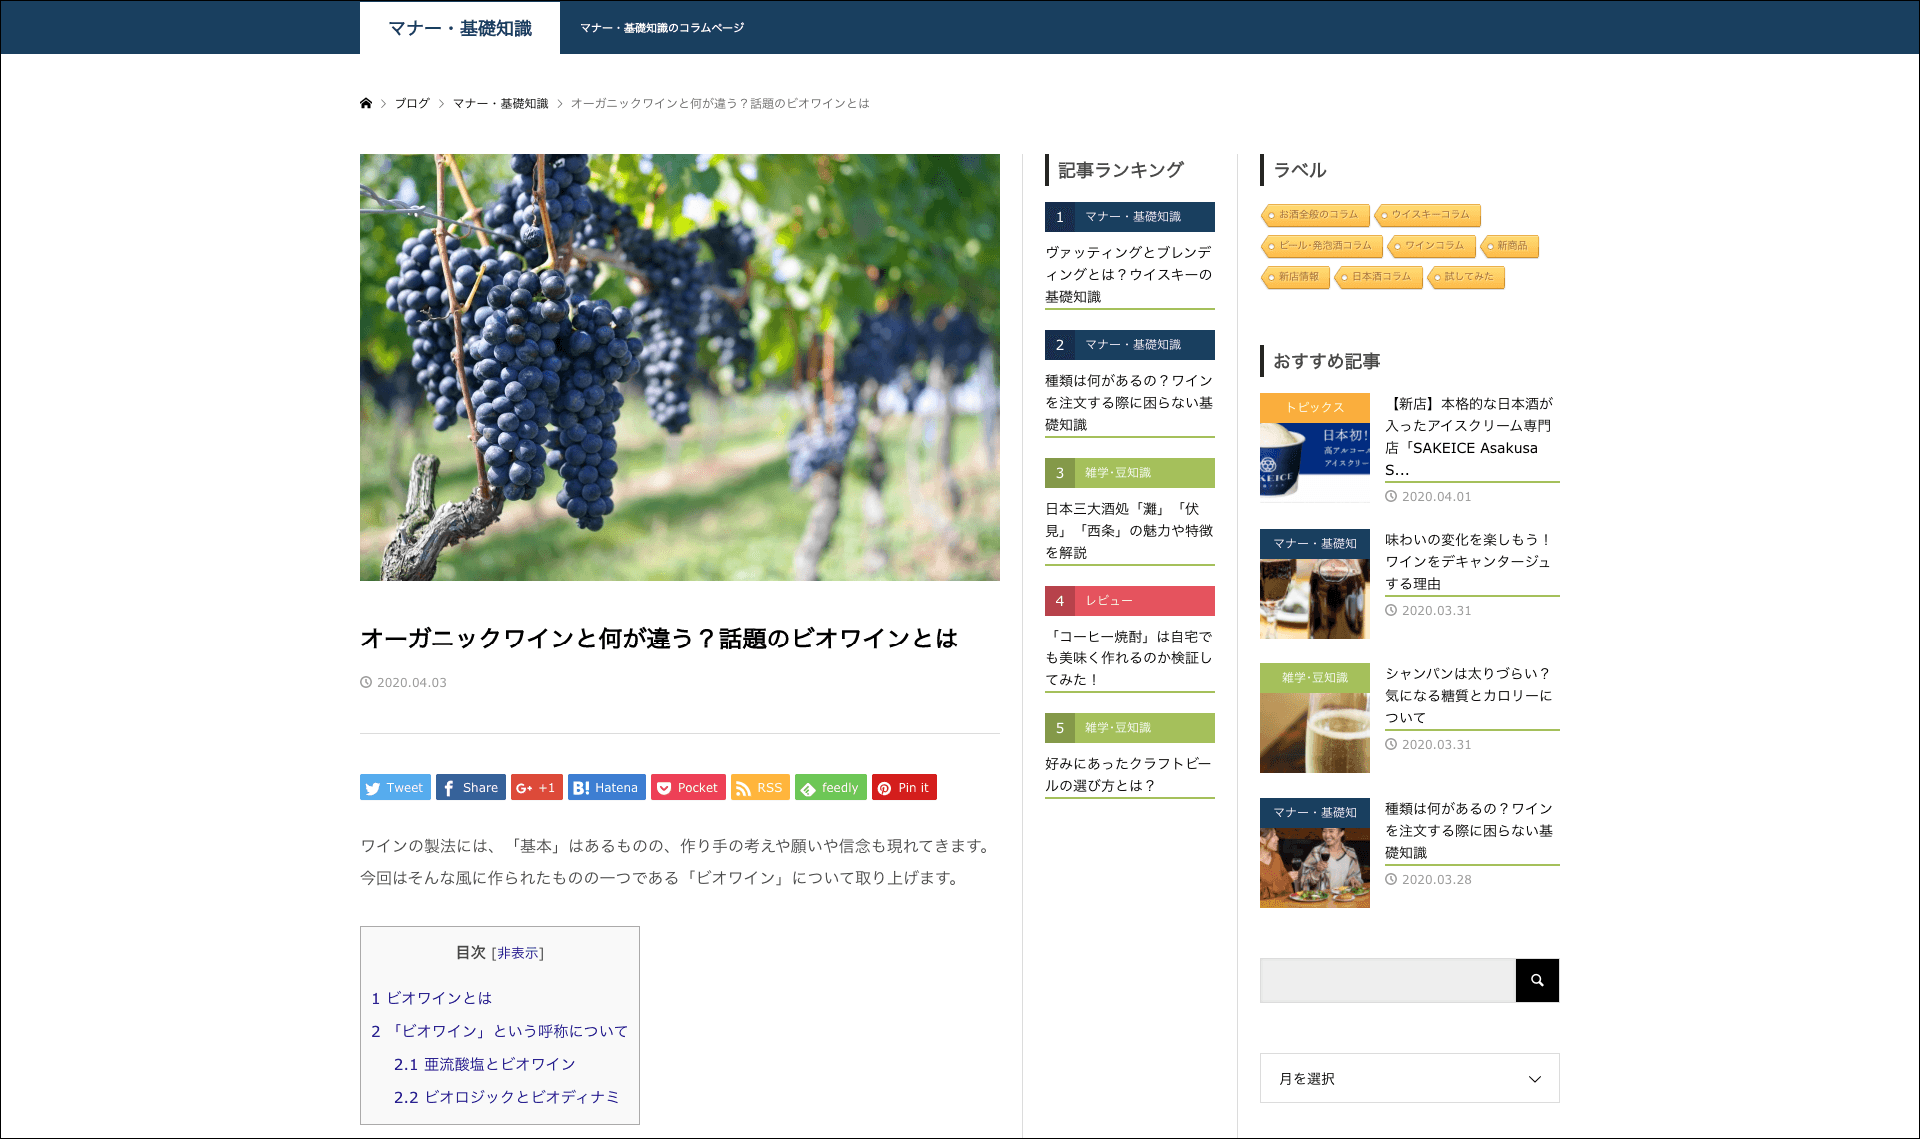Image resolution: width=1920 pixels, height=1139 pixels.
Task: Bookmark article with Hatena button
Action: (x=606, y=788)
